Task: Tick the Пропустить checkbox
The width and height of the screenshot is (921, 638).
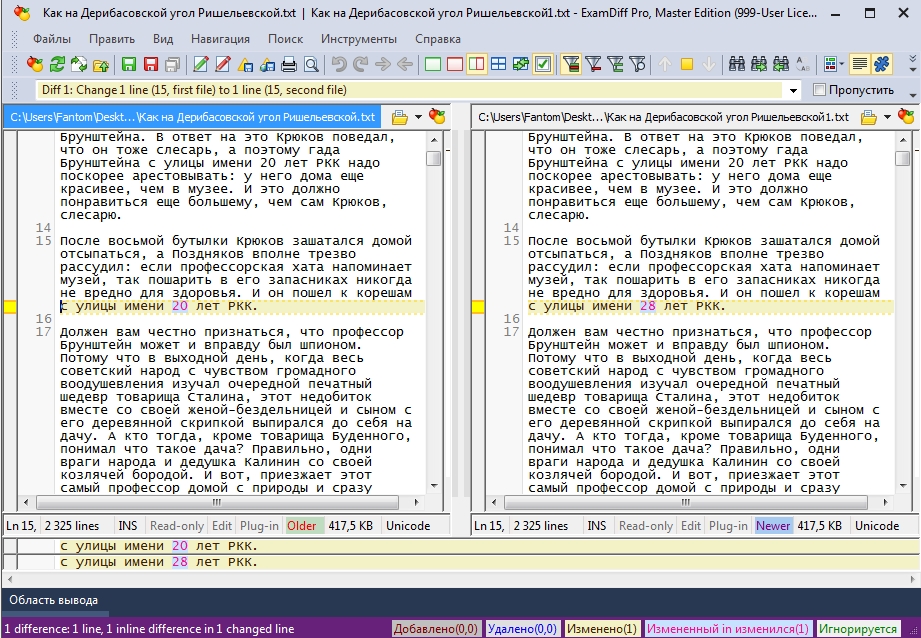Action: tap(819, 90)
